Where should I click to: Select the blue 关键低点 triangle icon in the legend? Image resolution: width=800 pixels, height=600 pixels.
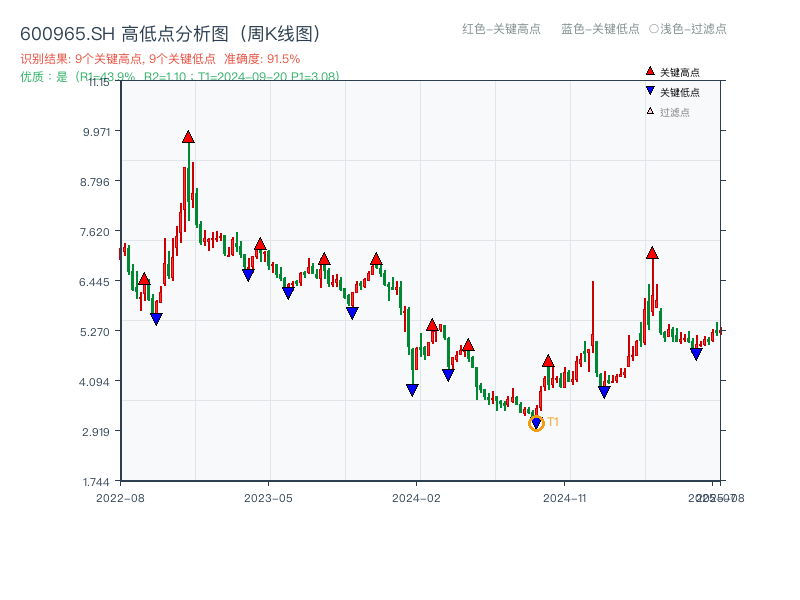[650, 90]
